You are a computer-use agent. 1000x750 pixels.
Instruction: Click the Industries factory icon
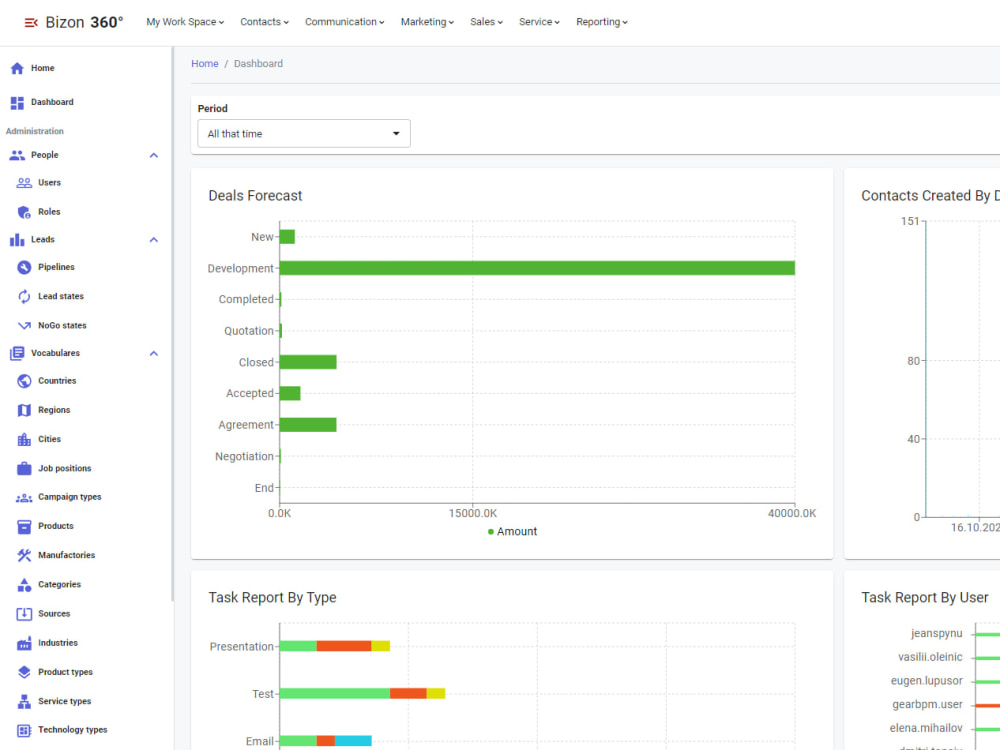[x=24, y=643]
